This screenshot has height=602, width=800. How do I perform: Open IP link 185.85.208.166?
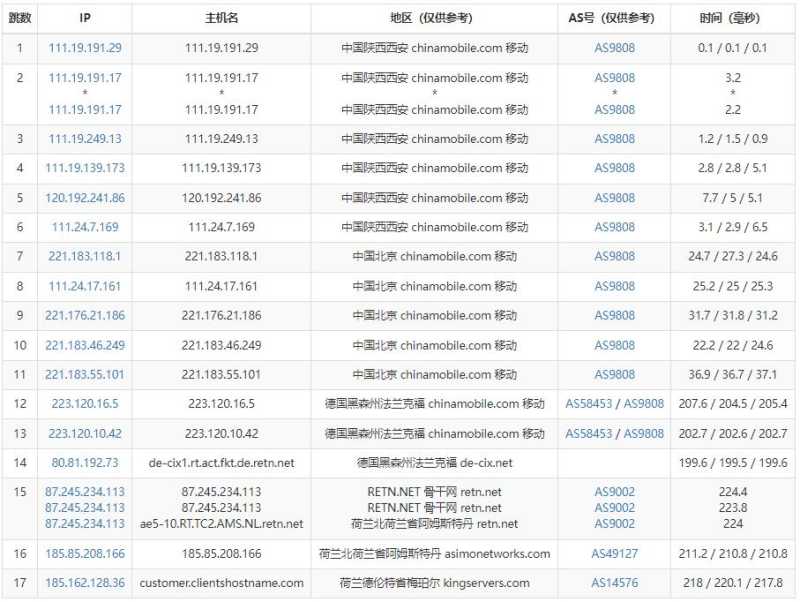85,554
